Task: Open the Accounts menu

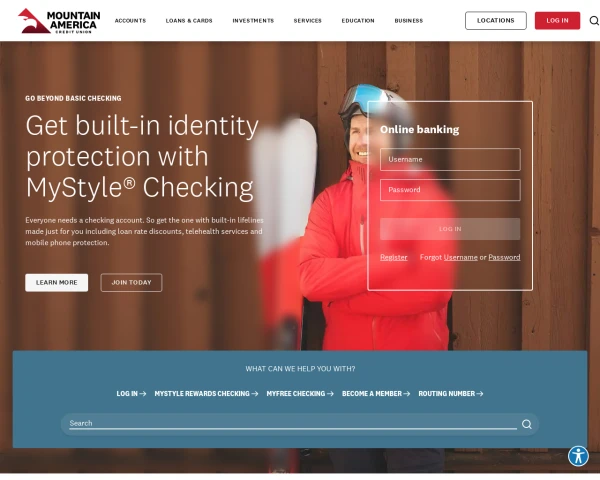Action: tap(130, 21)
